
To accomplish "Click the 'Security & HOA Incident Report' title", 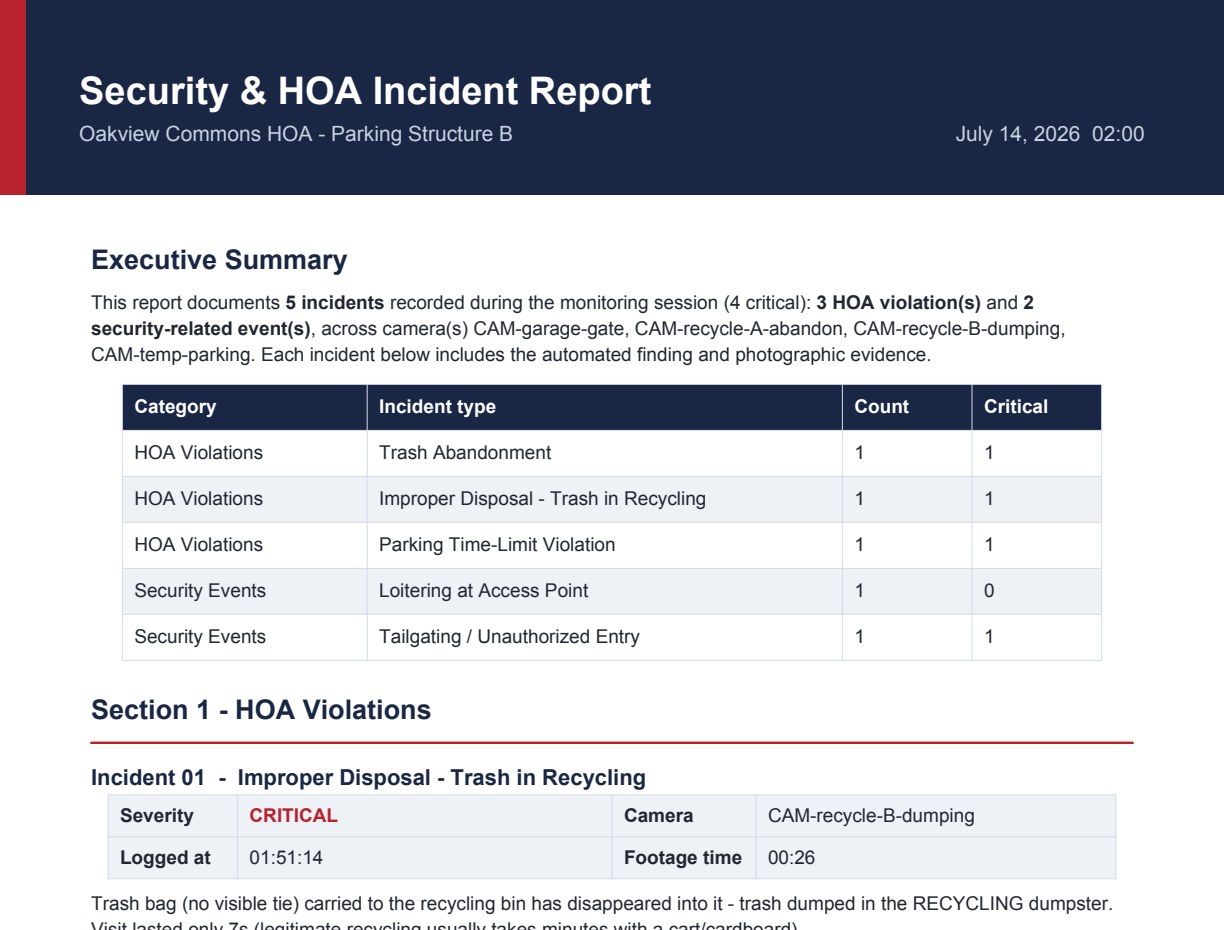I will pos(365,91).
